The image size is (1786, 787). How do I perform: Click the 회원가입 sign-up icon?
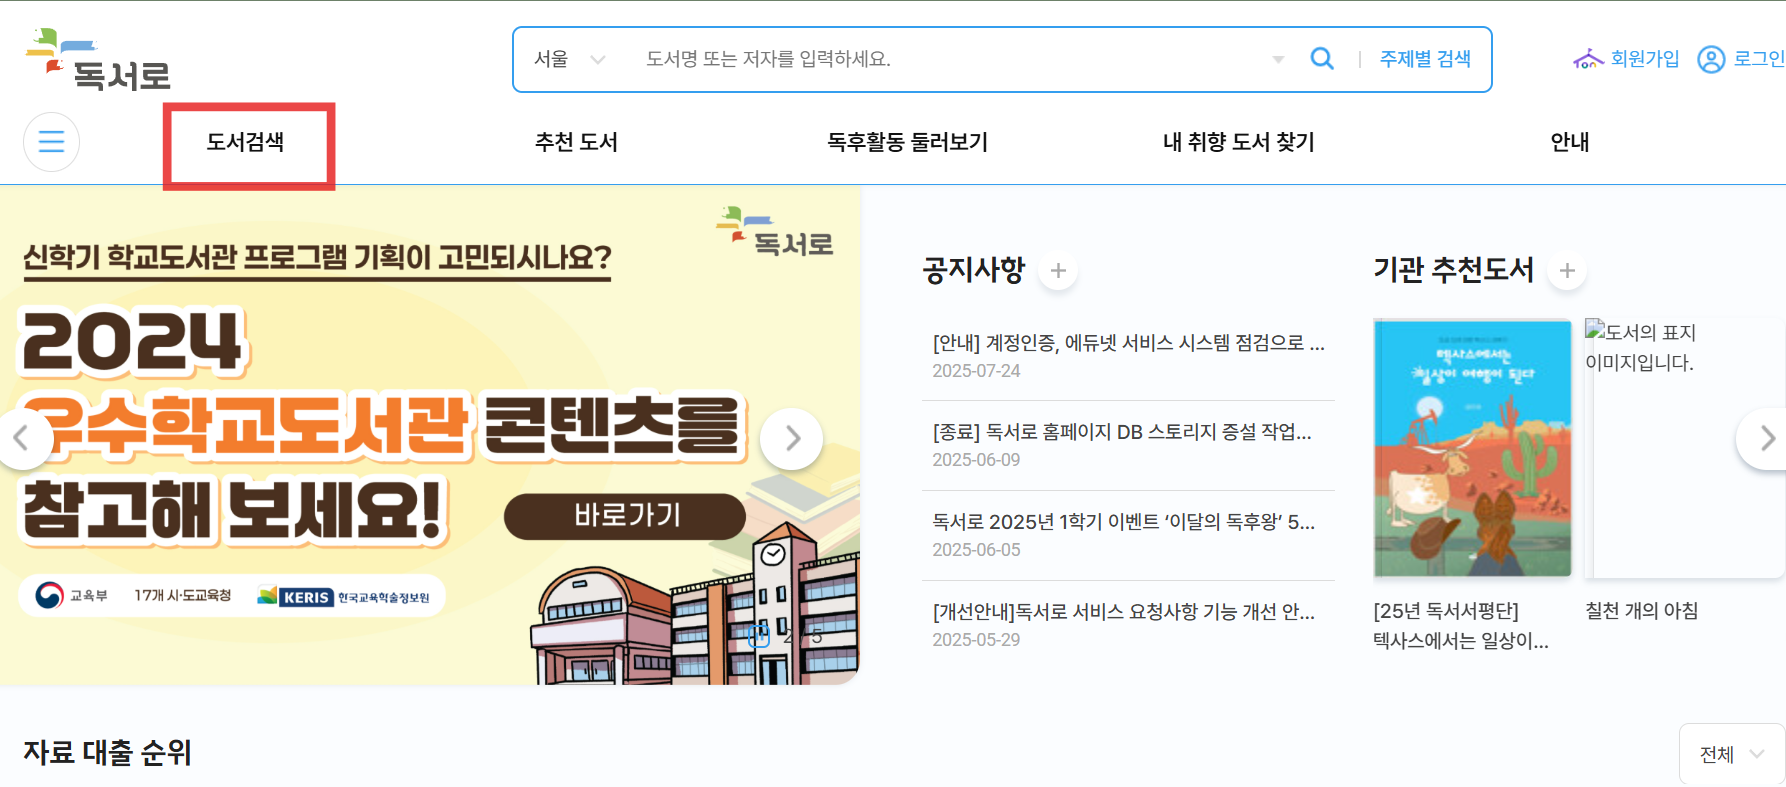pos(1588,59)
